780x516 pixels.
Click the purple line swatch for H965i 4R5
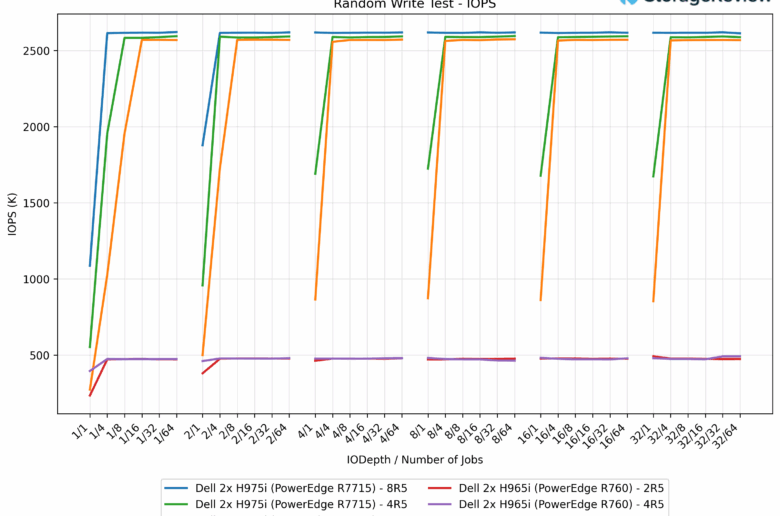tap(440, 505)
